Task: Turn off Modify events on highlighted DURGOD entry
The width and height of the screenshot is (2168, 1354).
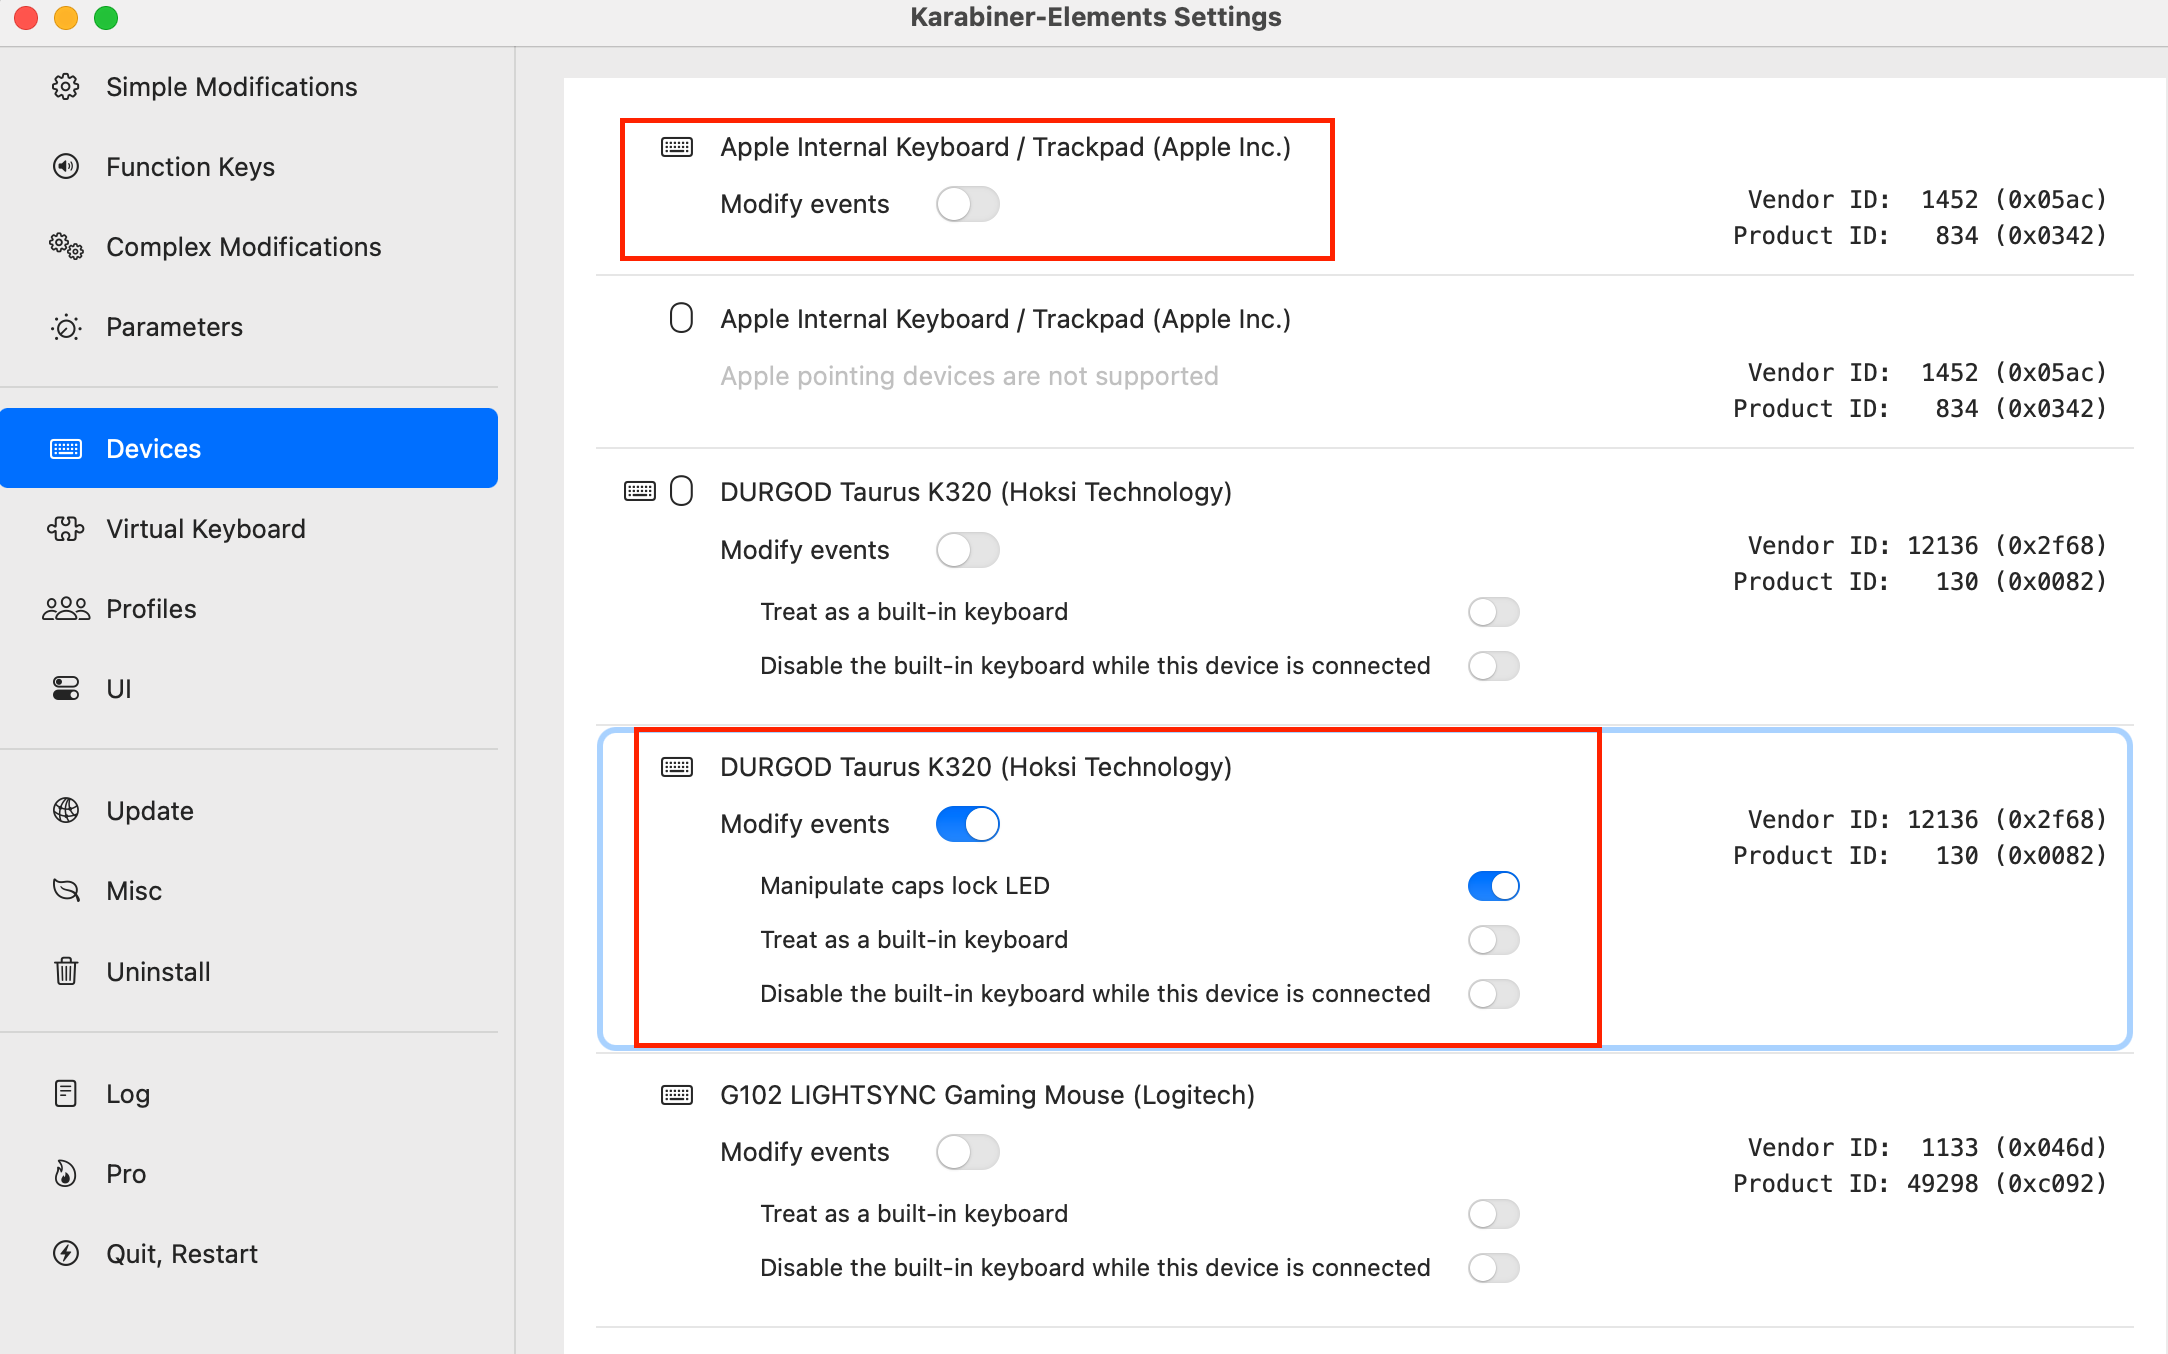Action: click(967, 824)
